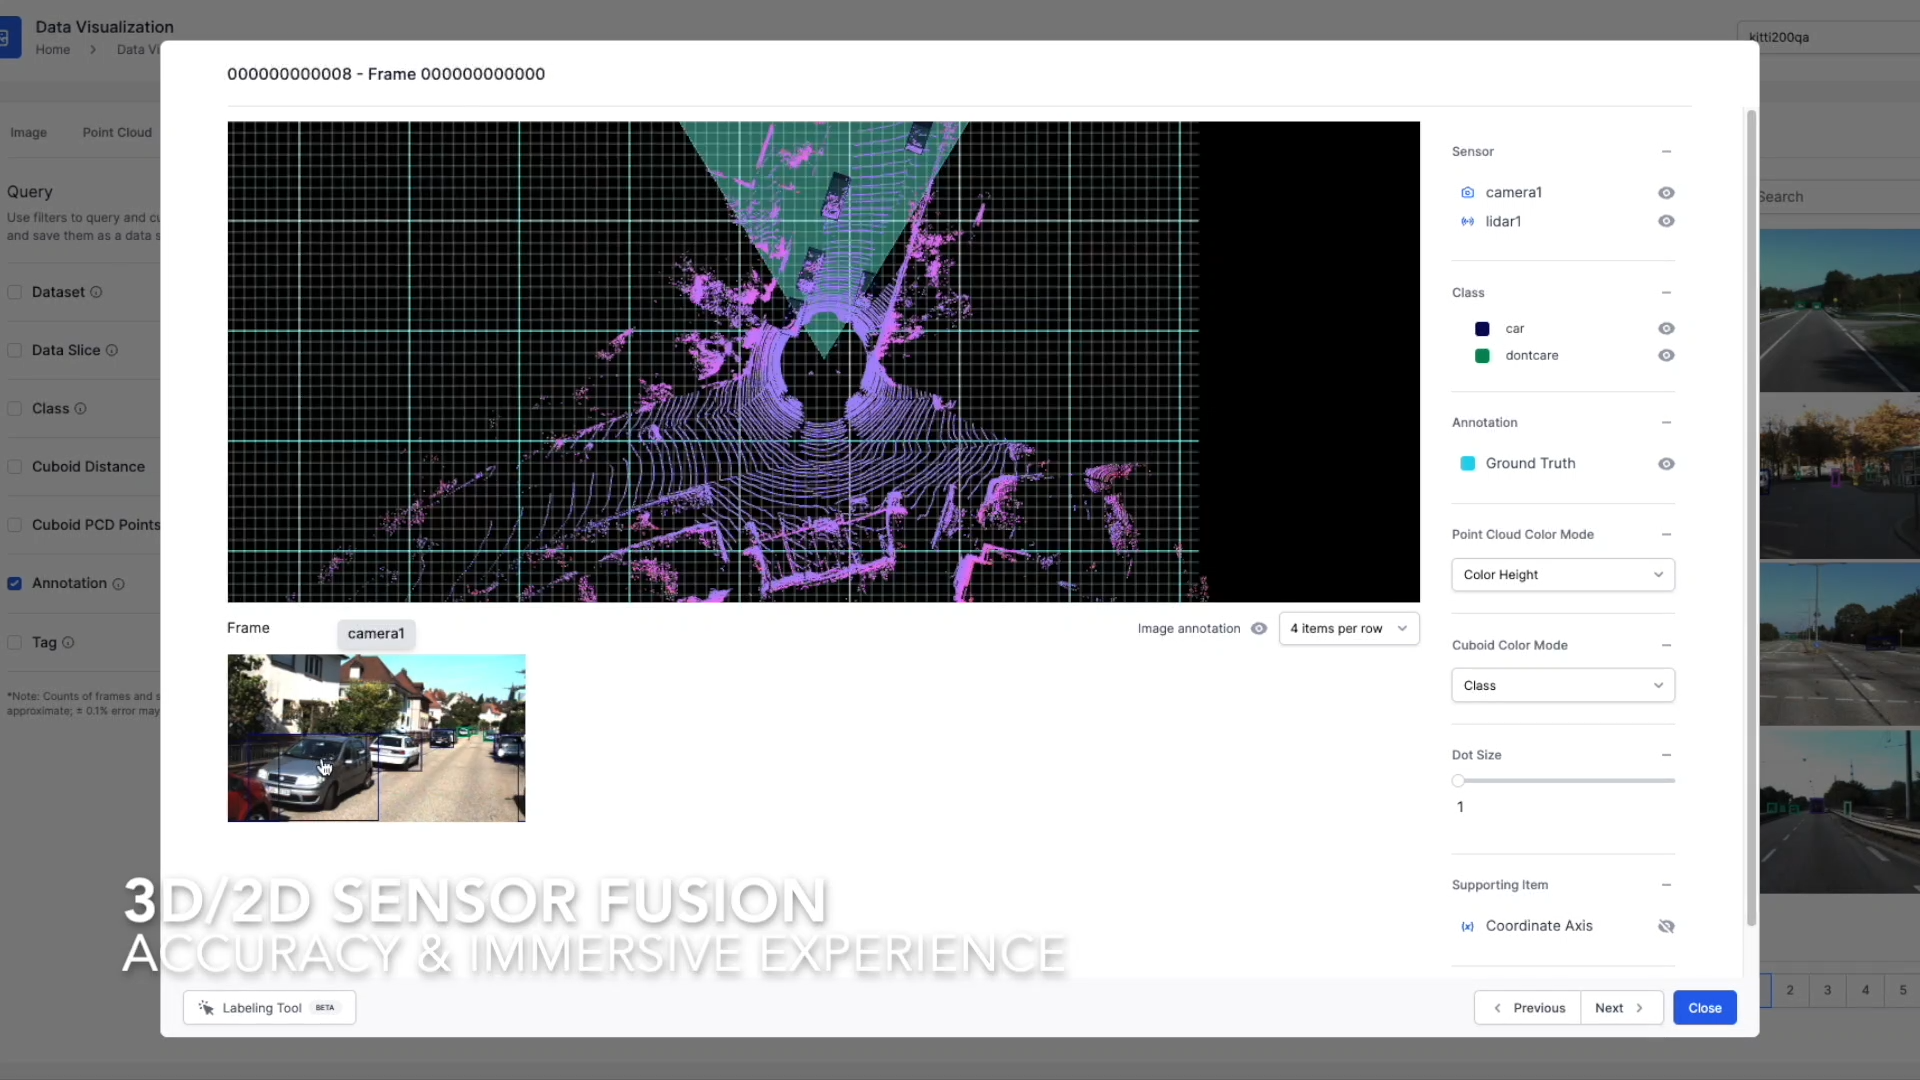Click the Previous frame button
This screenshot has width=1920, height=1080.
point(1527,1007)
